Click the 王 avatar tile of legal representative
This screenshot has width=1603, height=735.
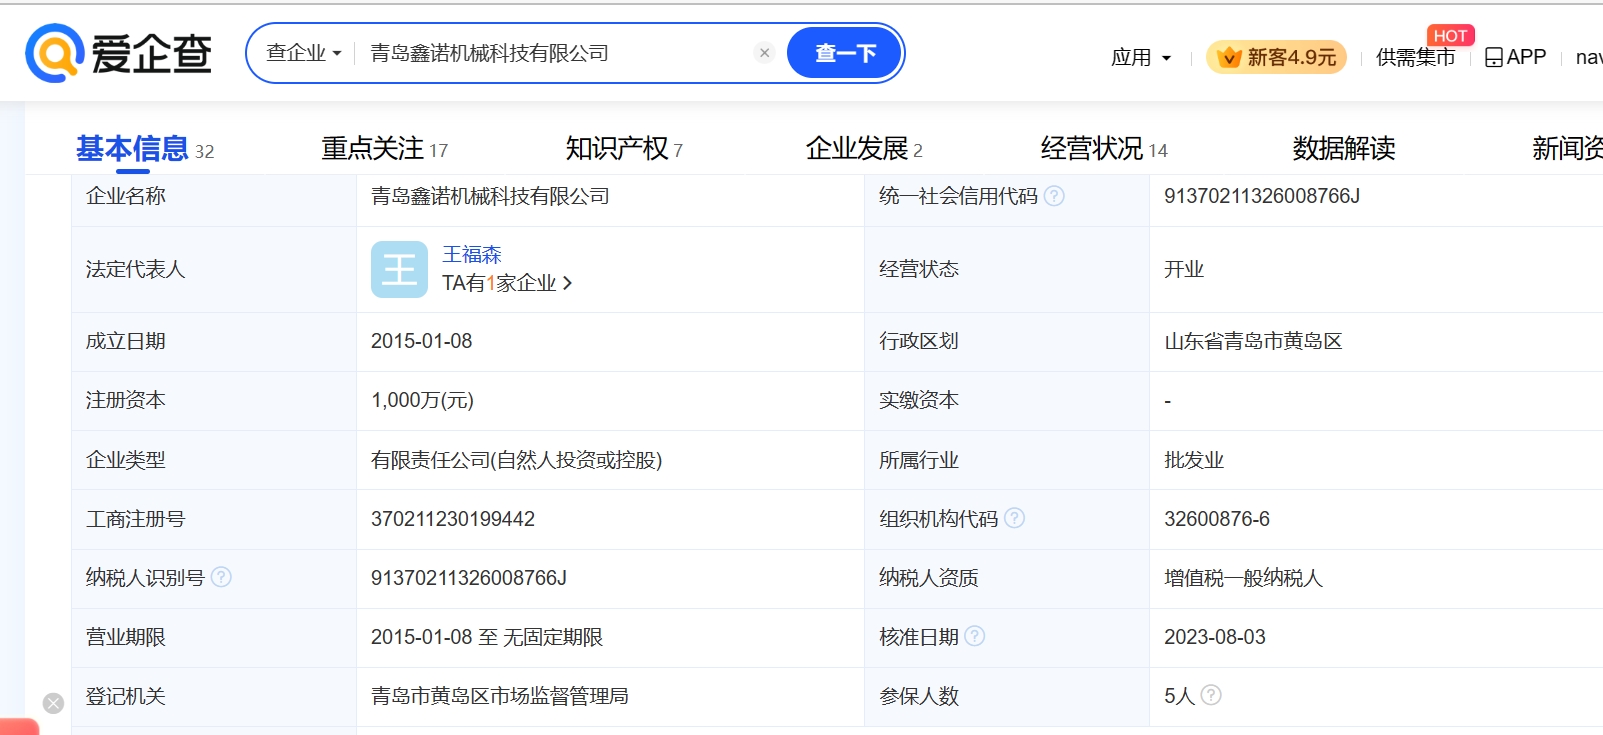click(399, 269)
